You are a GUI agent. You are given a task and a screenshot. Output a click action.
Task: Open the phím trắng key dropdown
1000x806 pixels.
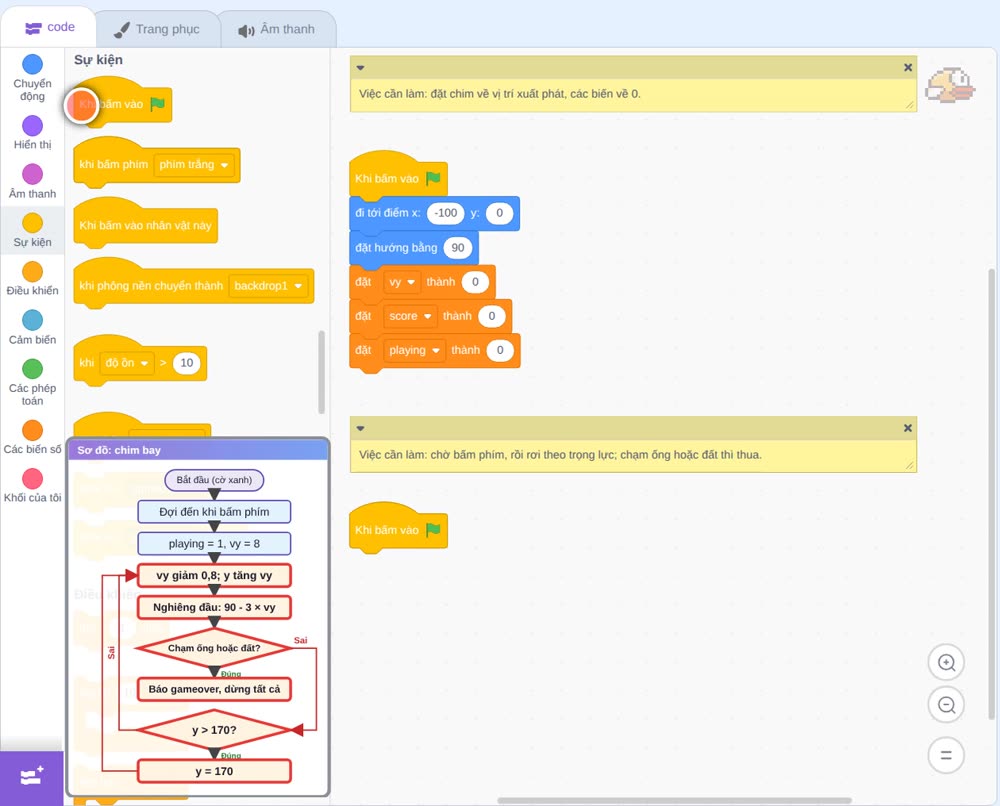pyautogui.click(x=194, y=165)
